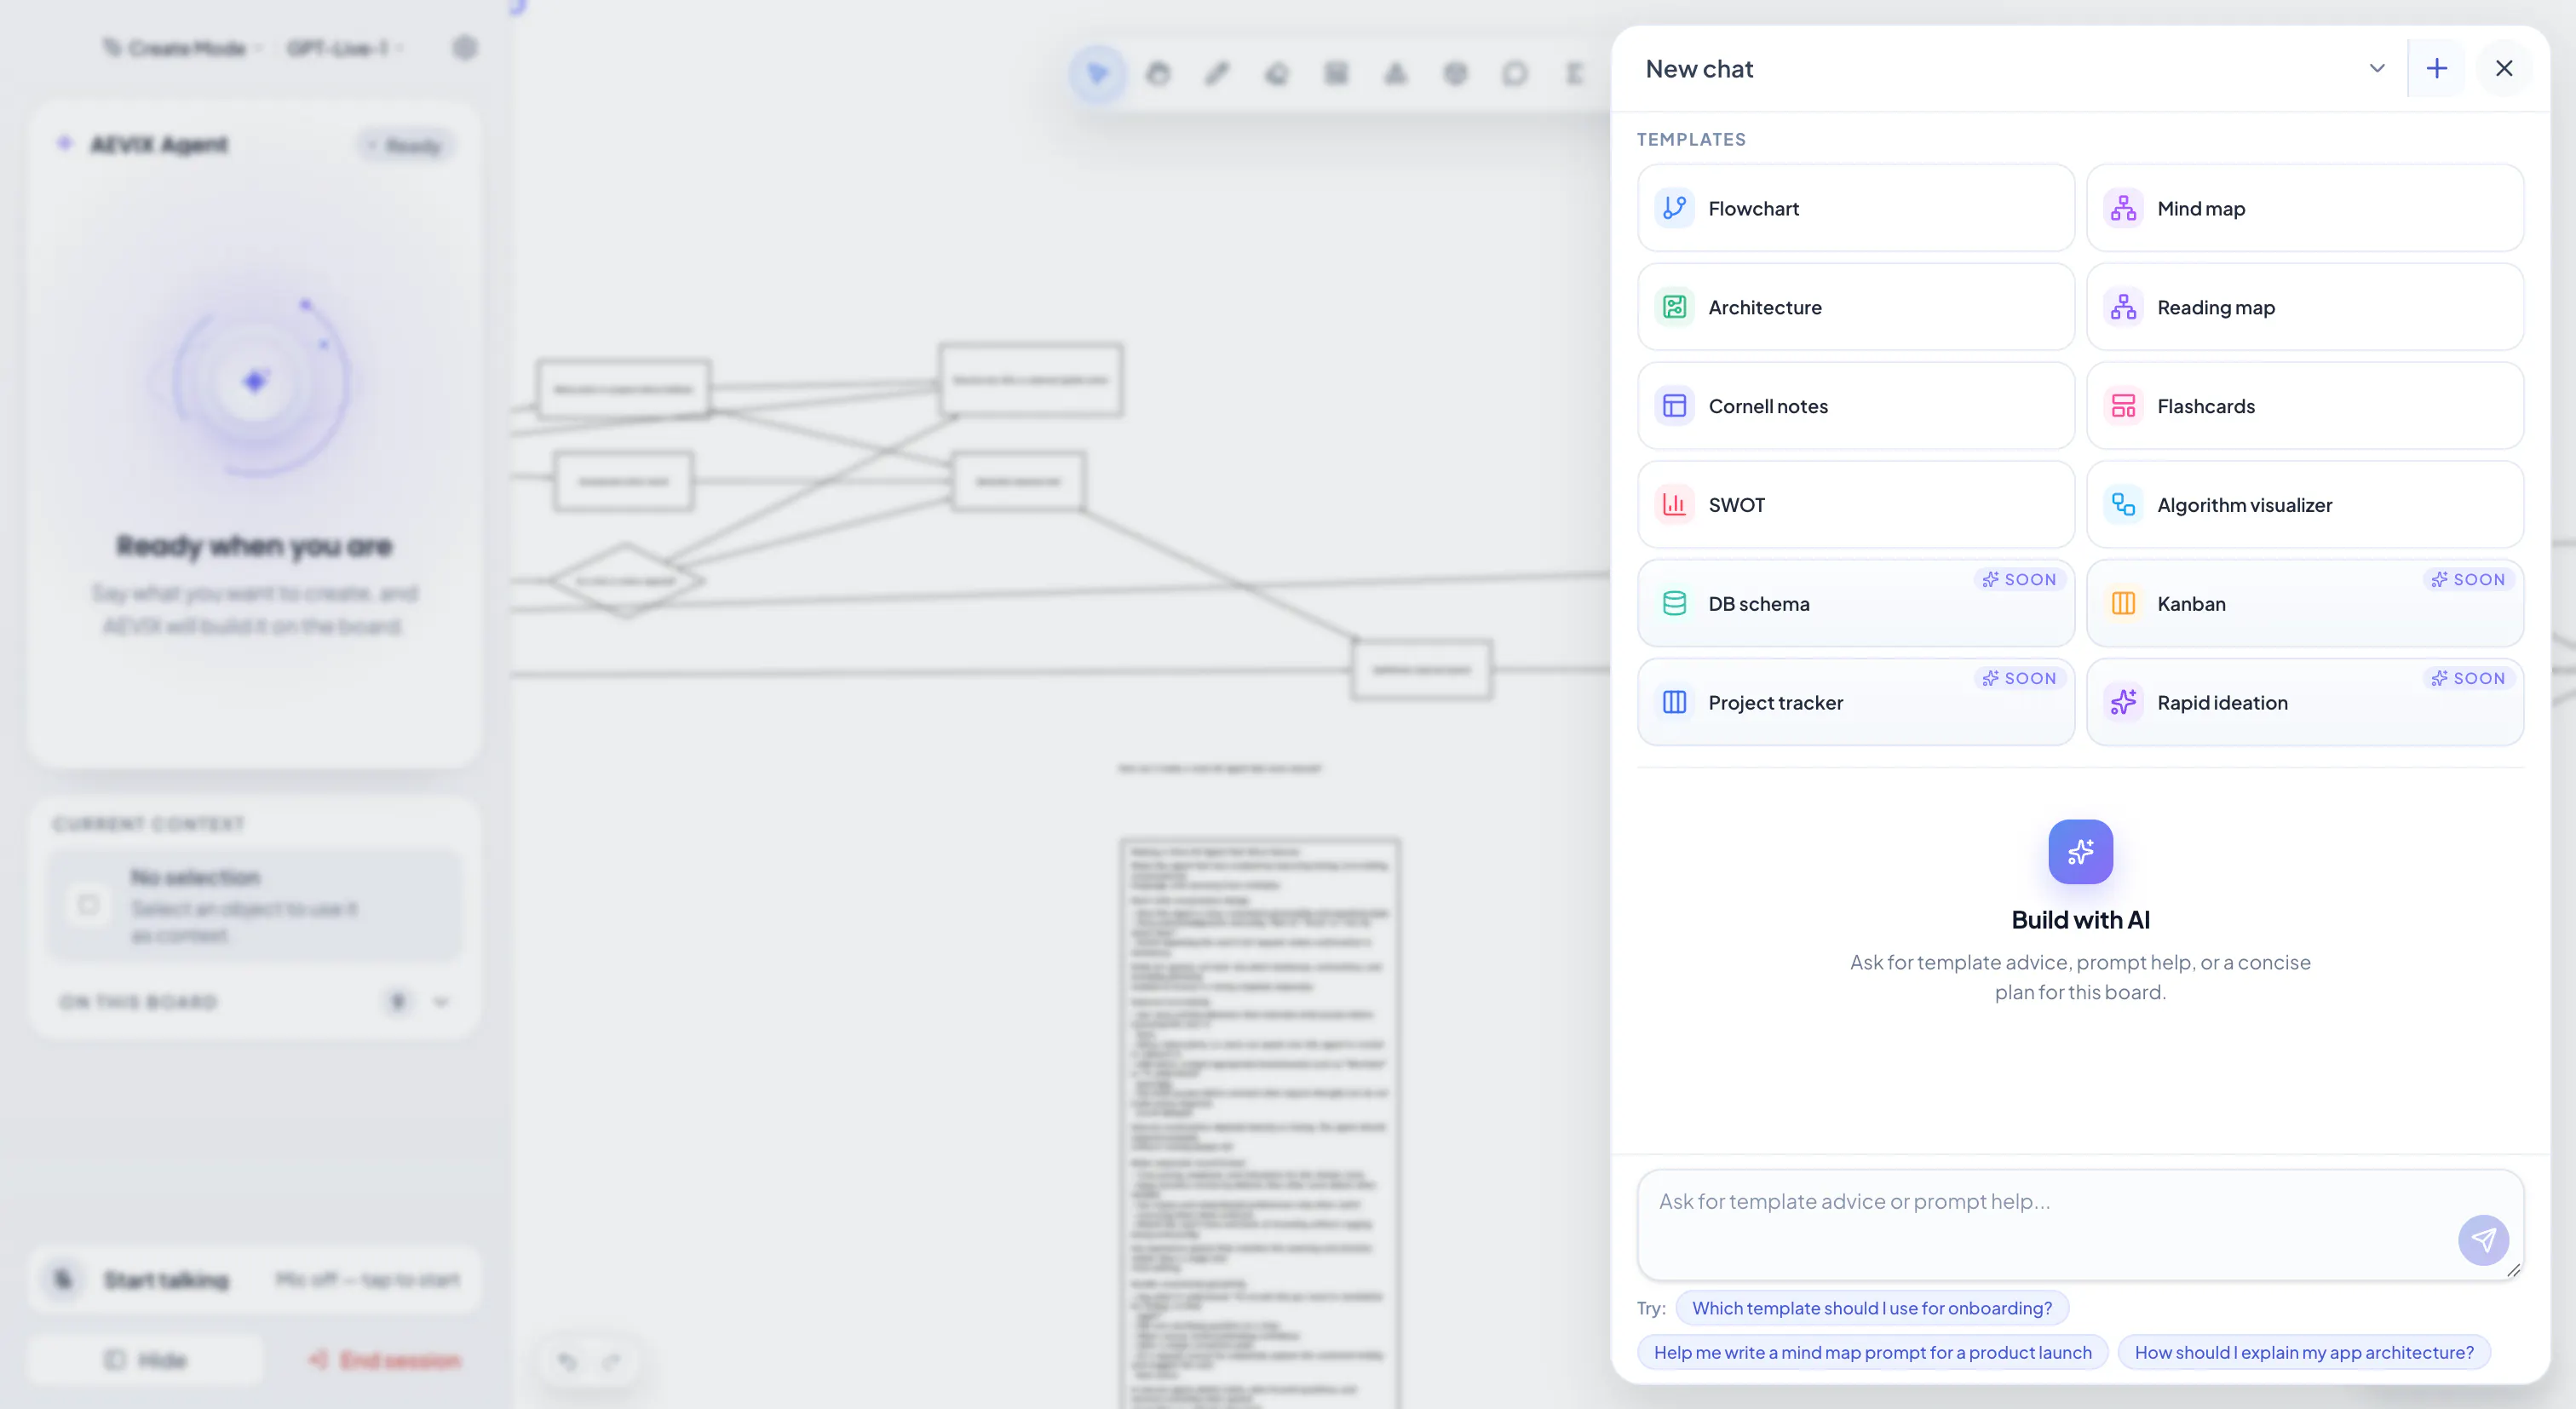The image size is (2576, 1409).
Task: Pick the pencil draw tool in toolbar
Action: [1217, 73]
